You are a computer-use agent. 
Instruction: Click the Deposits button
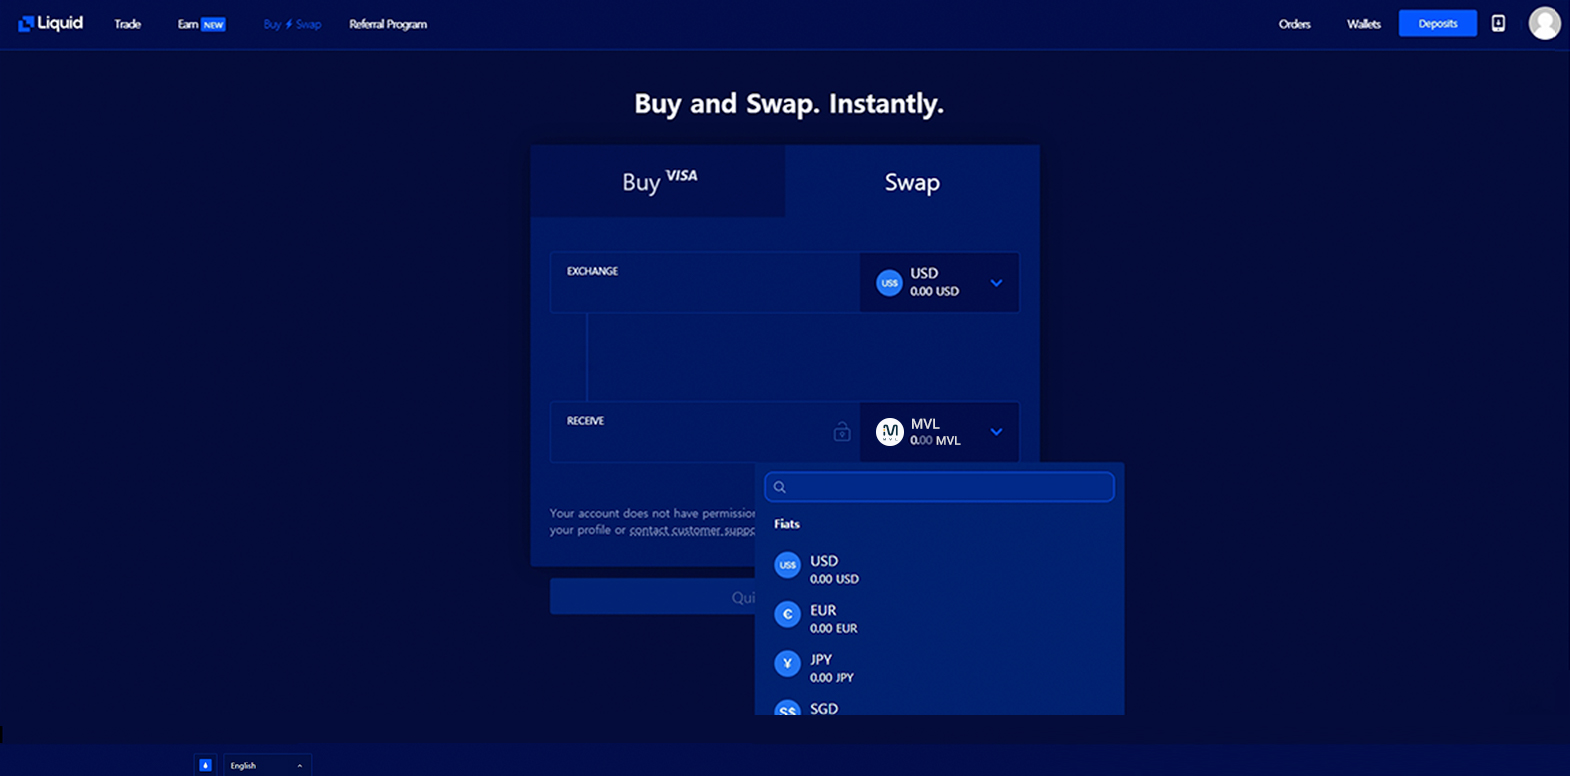click(x=1437, y=23)
